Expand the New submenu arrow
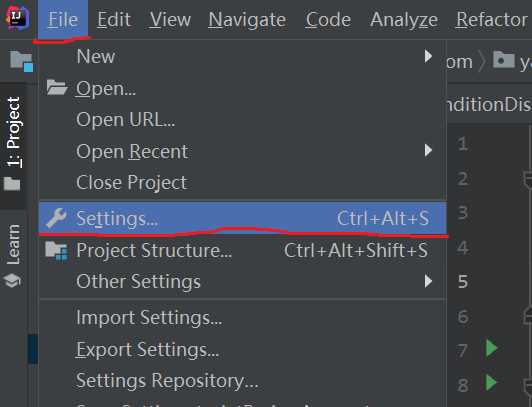 [x=429, y=56]
